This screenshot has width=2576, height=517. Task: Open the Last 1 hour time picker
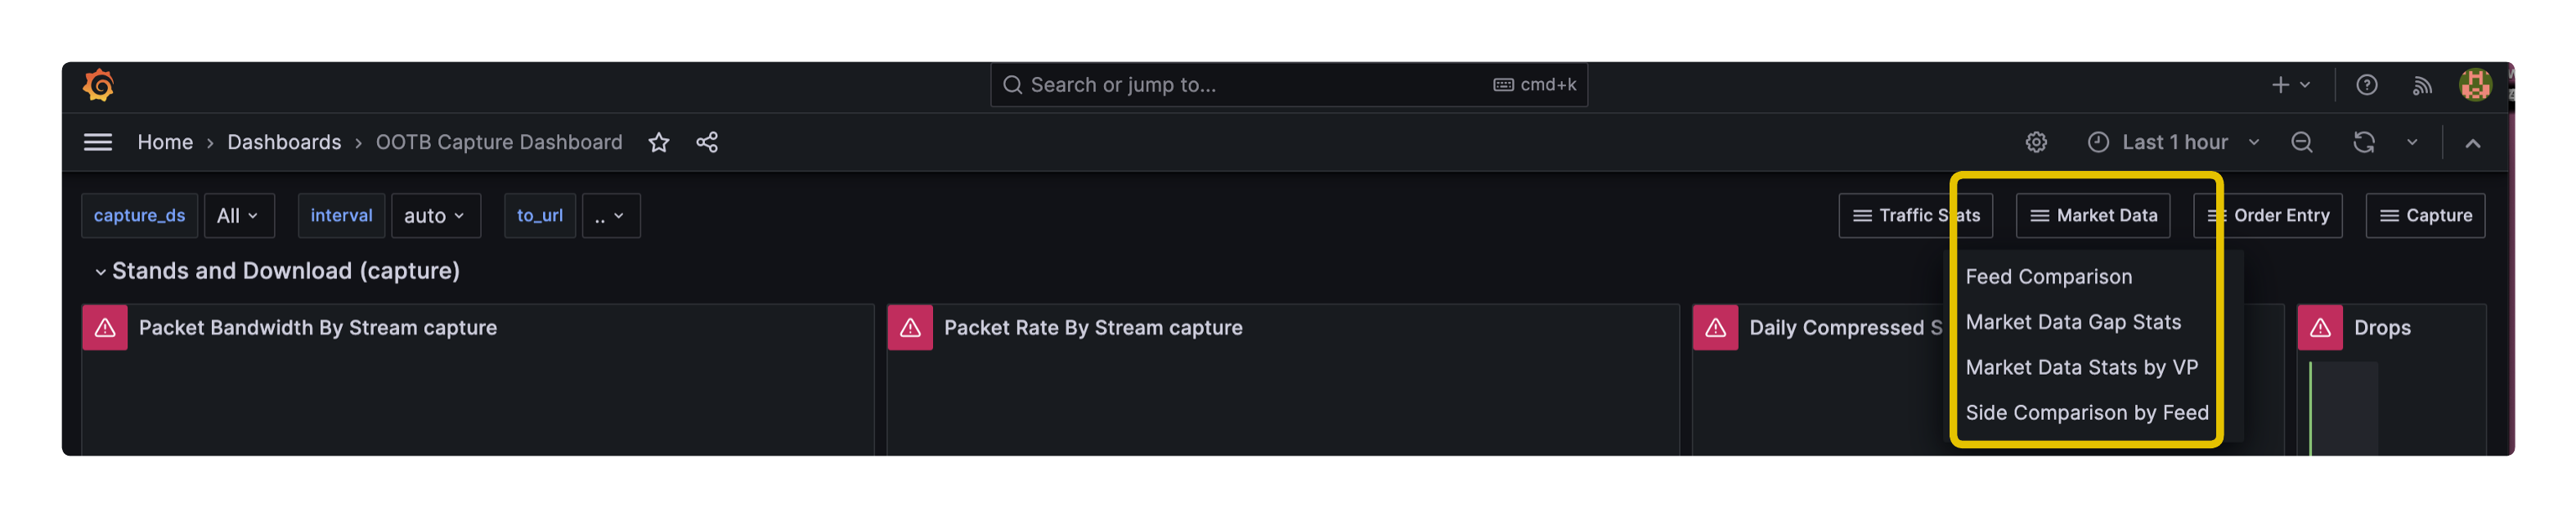pos(2174,142)
